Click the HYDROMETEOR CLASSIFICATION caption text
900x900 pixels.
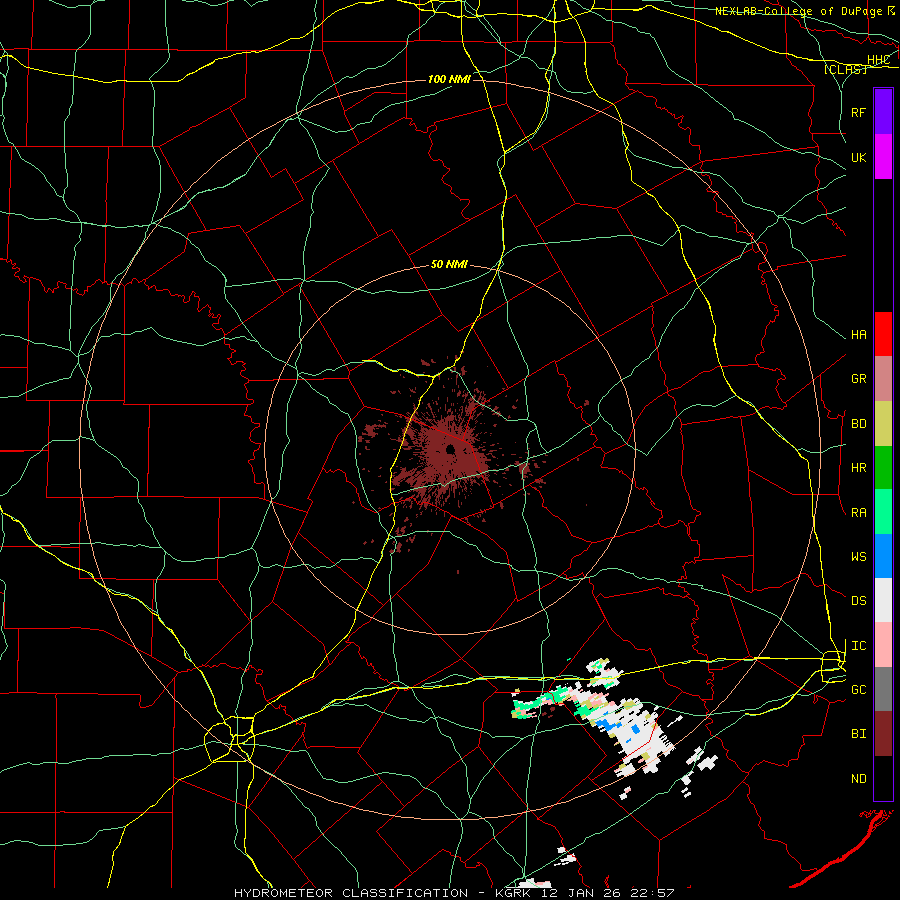pyautogui.click(x=351, y=893)
